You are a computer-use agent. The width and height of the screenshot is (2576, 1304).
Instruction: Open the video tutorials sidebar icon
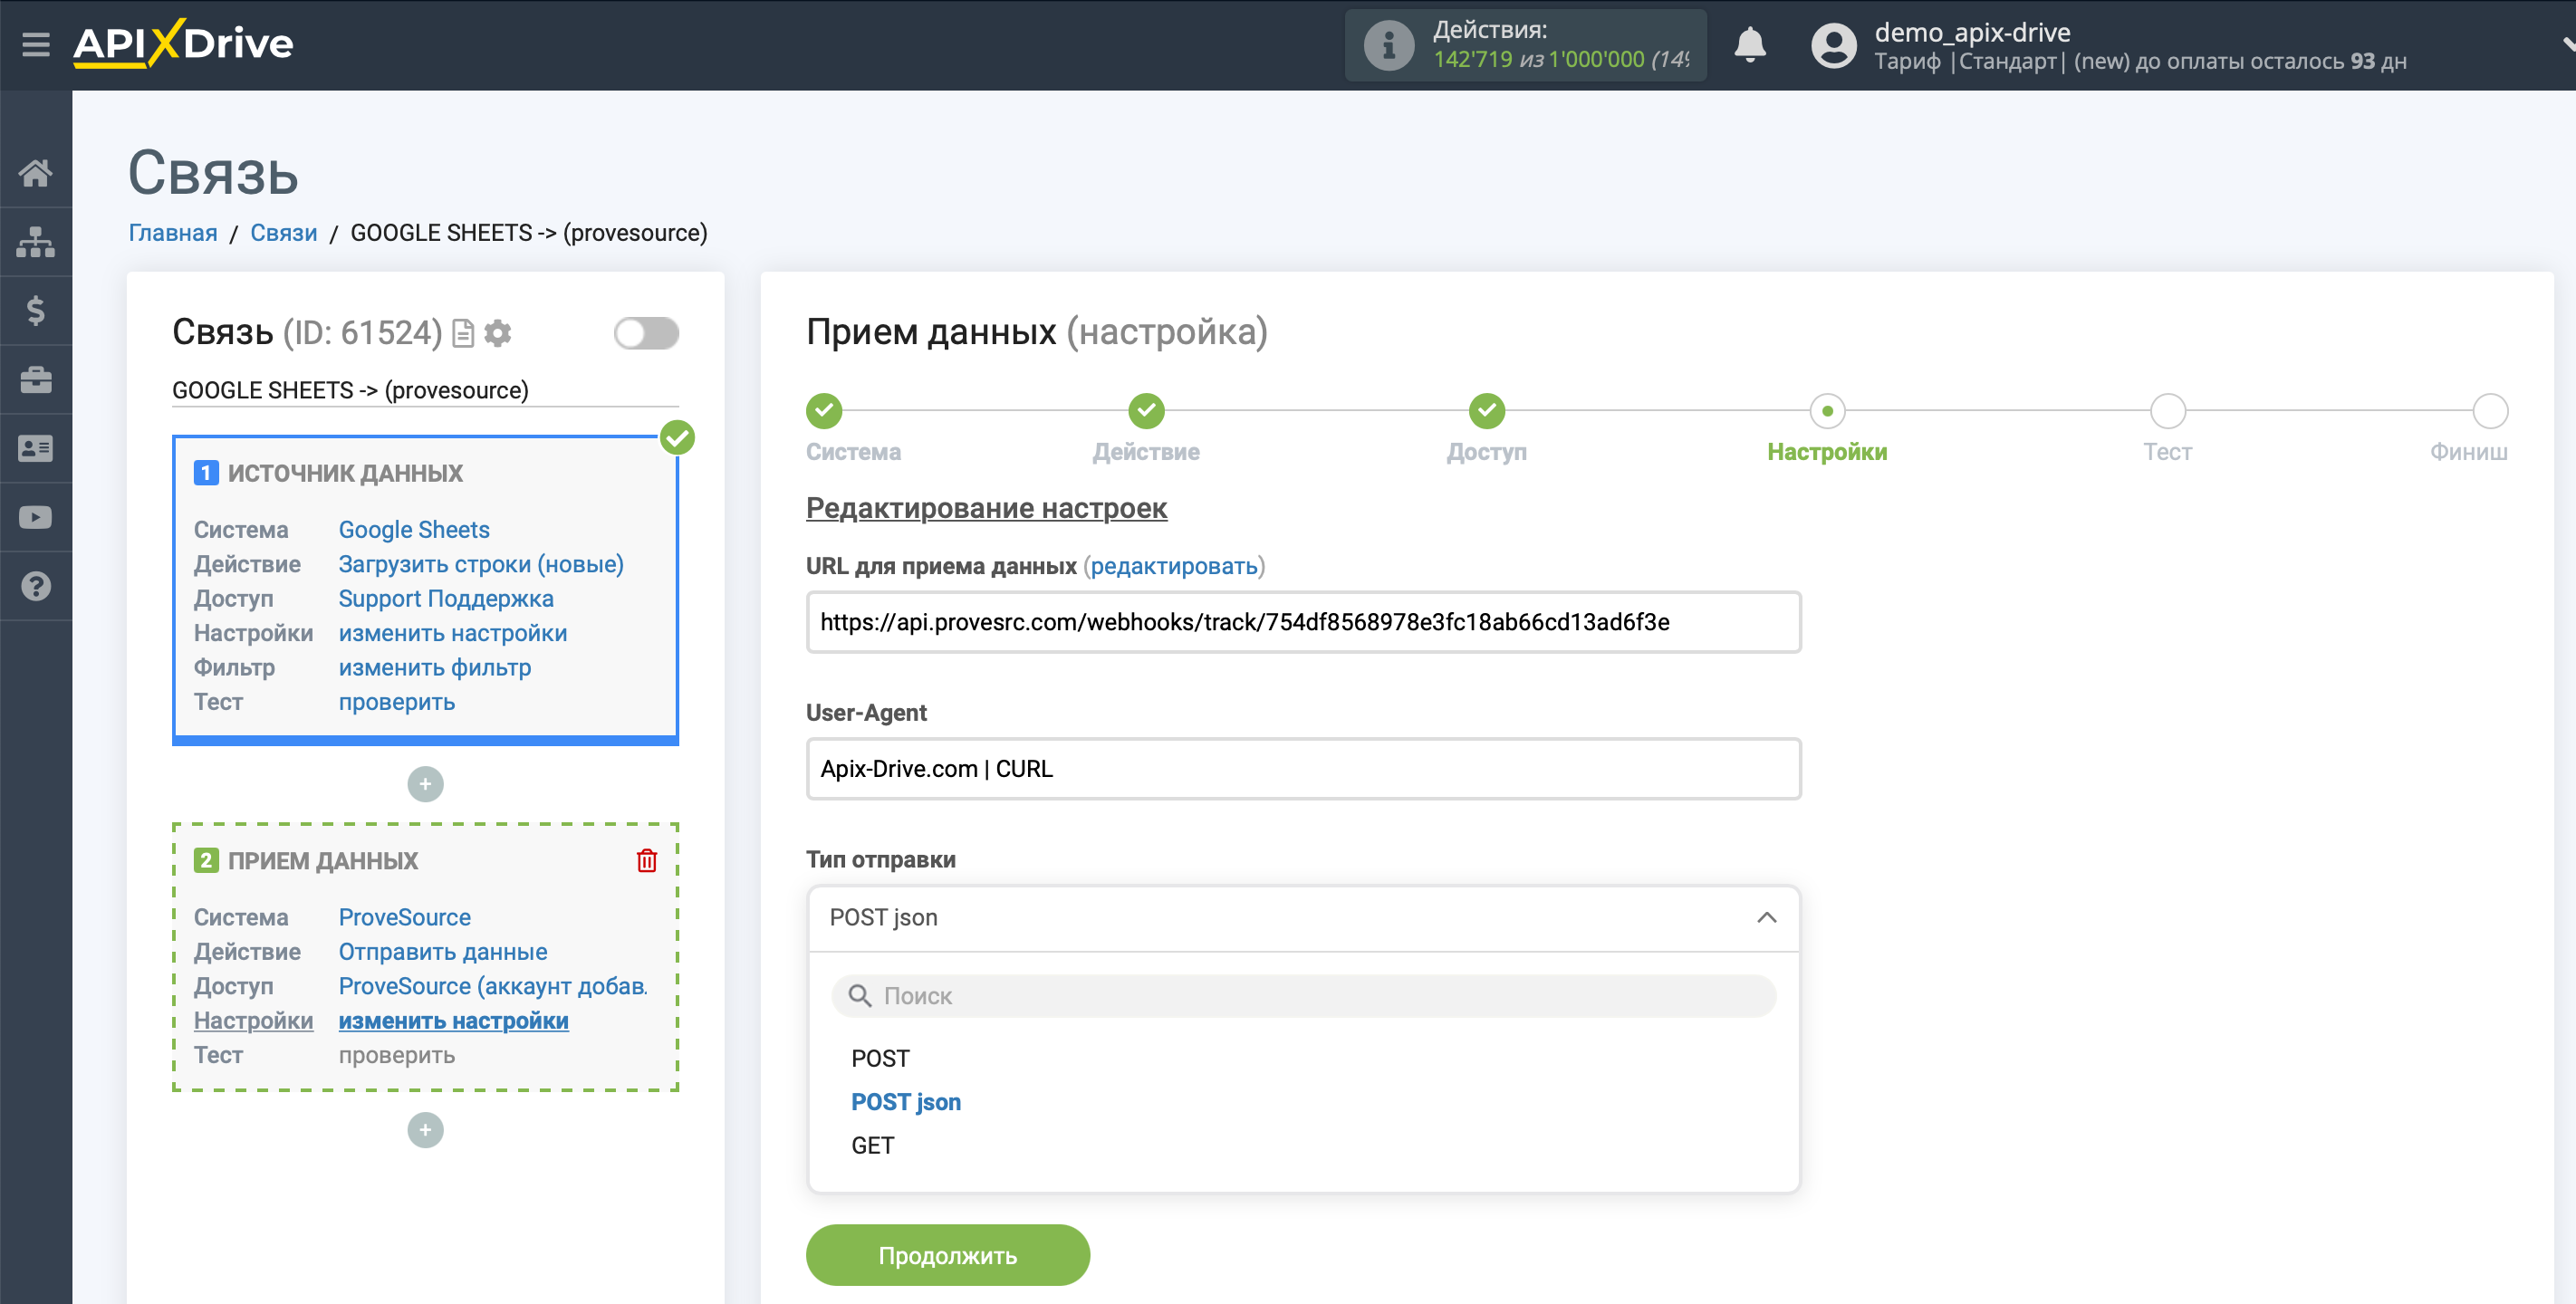36,518
